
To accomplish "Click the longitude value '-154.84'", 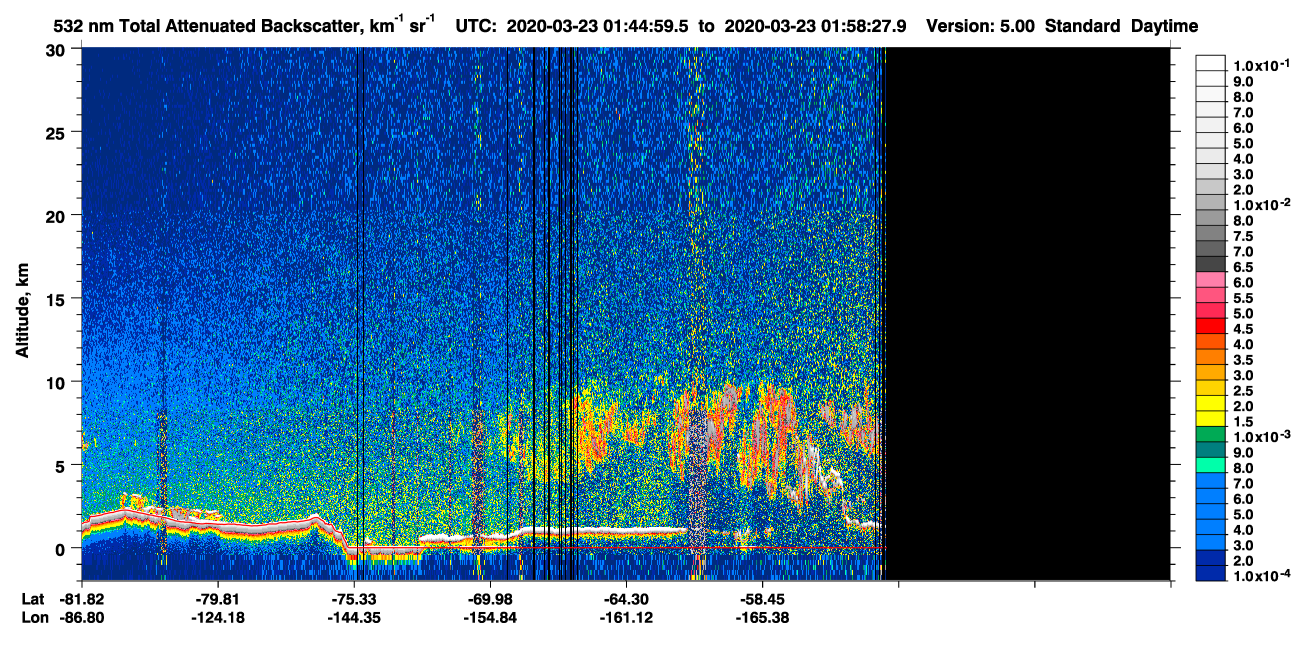I will [490, 618].
